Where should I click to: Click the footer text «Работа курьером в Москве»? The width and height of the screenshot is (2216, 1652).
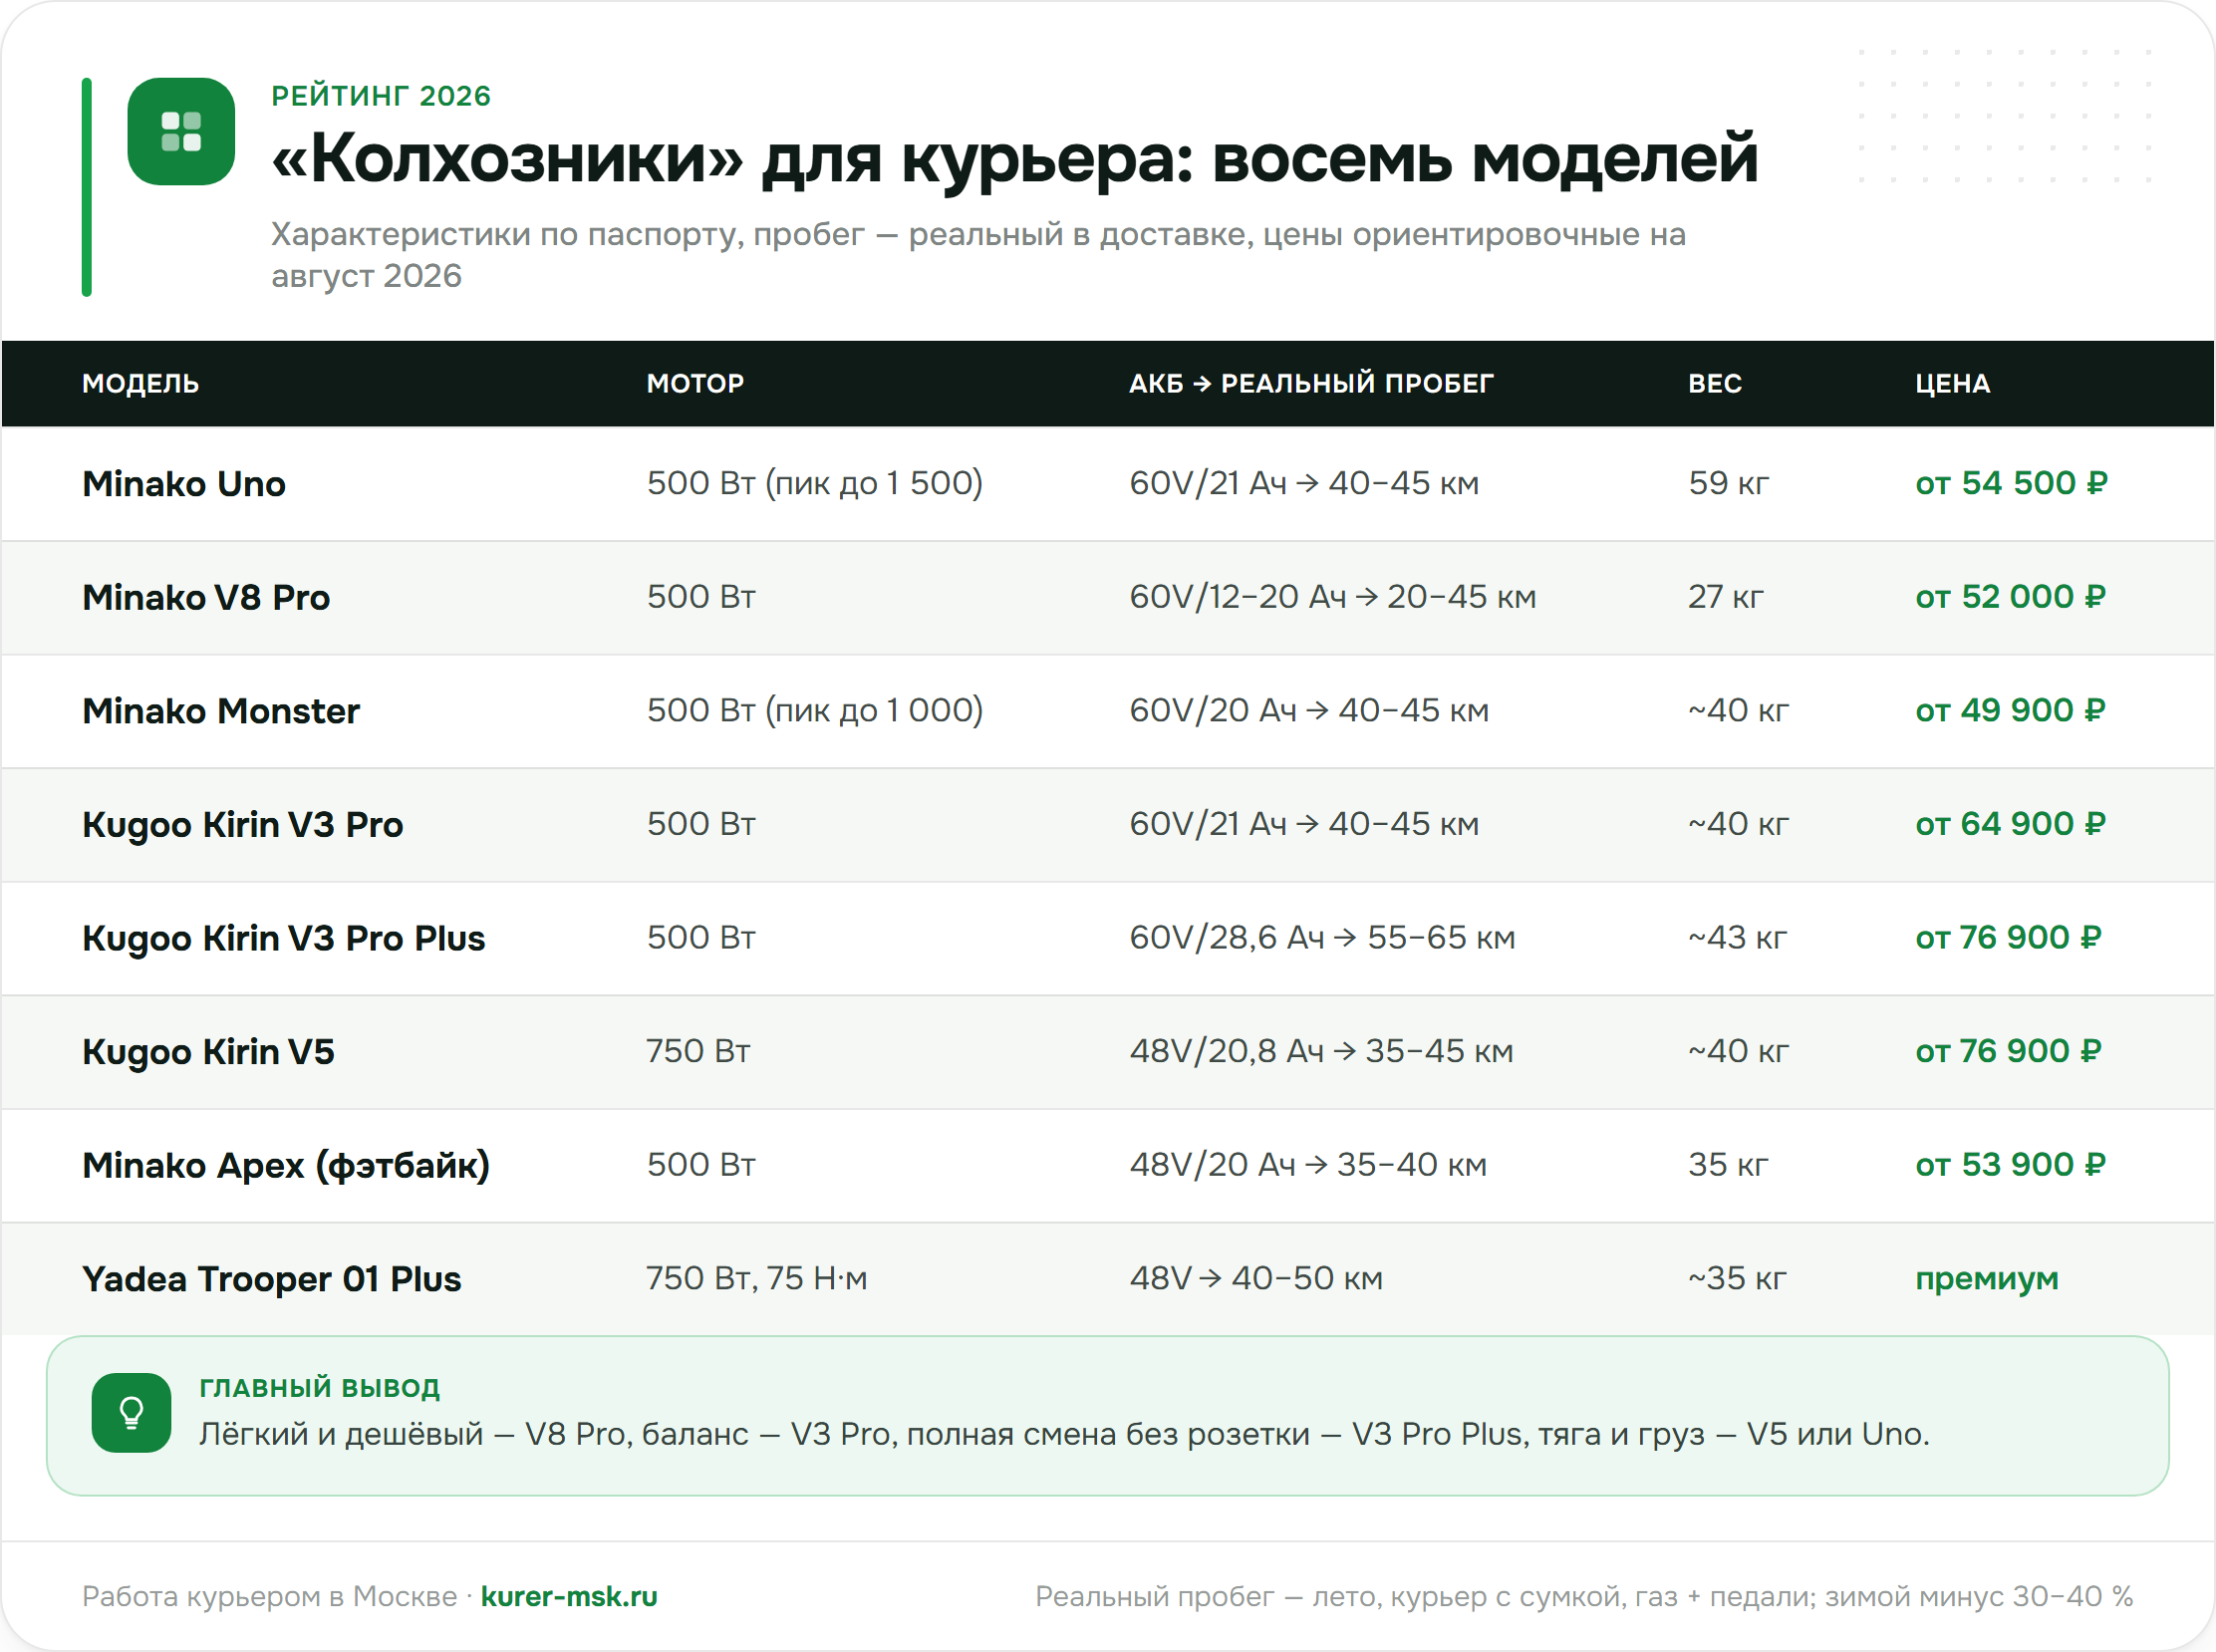269,1597
